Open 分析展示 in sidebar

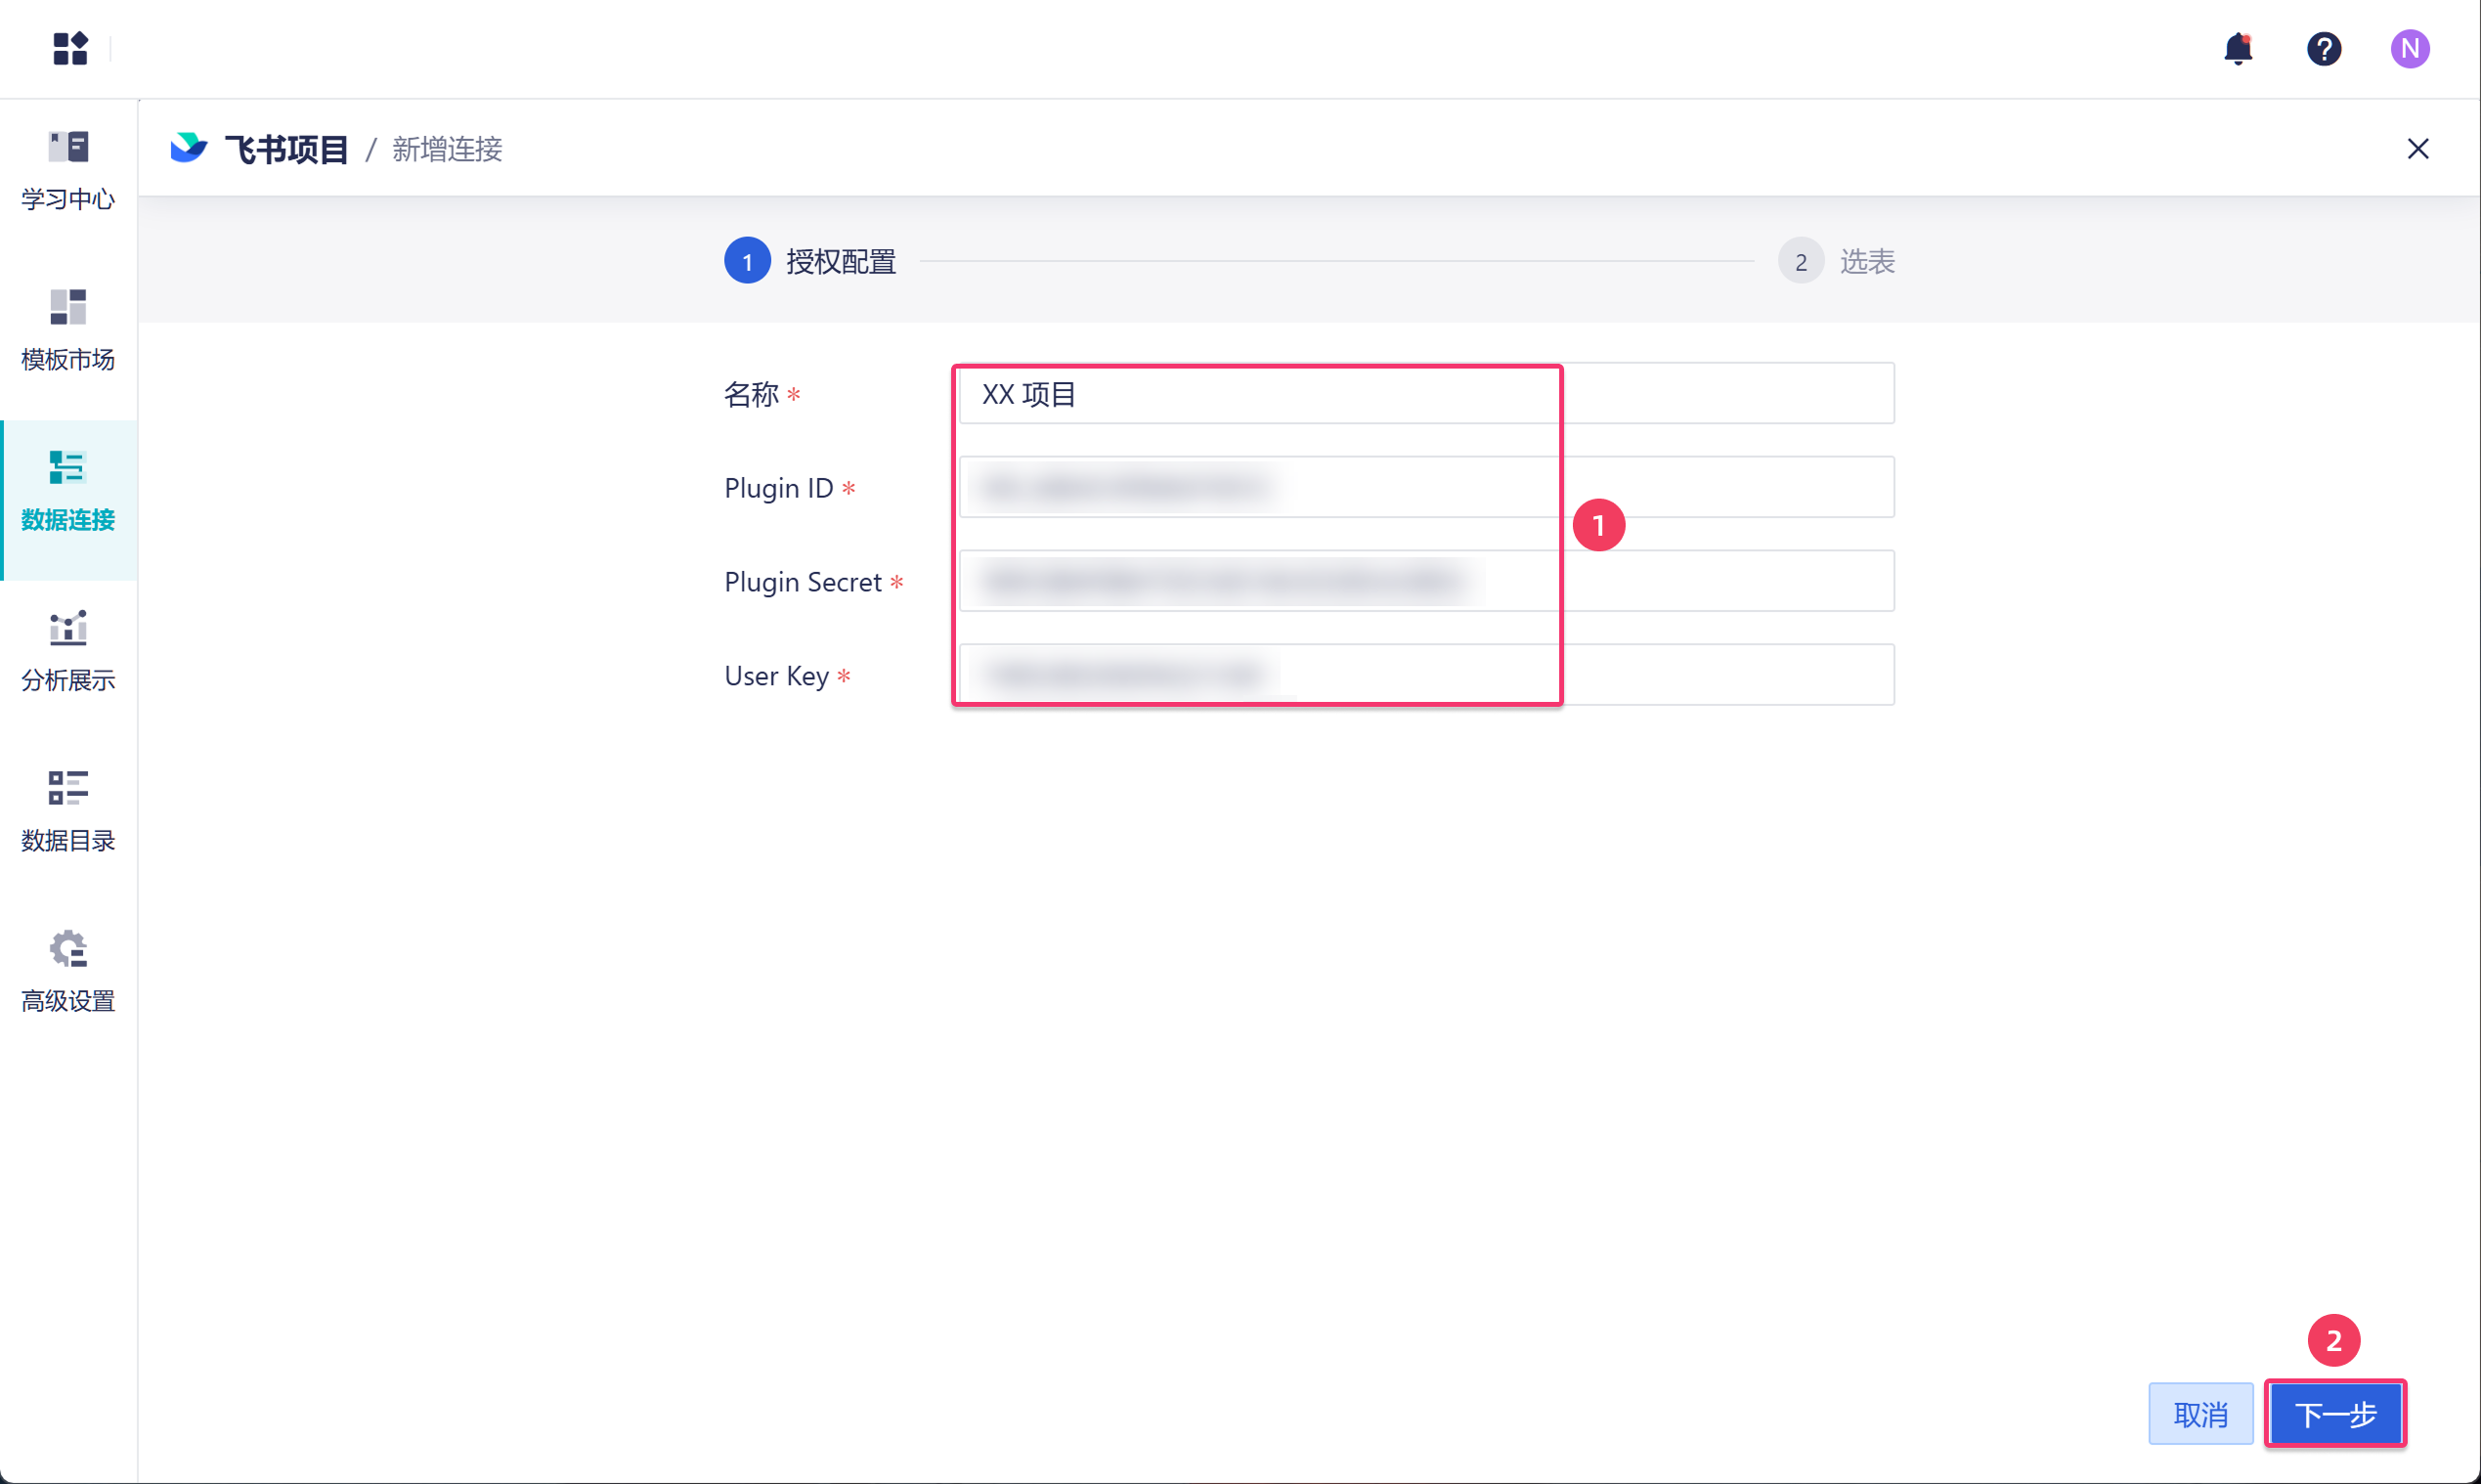click(68, 651)
